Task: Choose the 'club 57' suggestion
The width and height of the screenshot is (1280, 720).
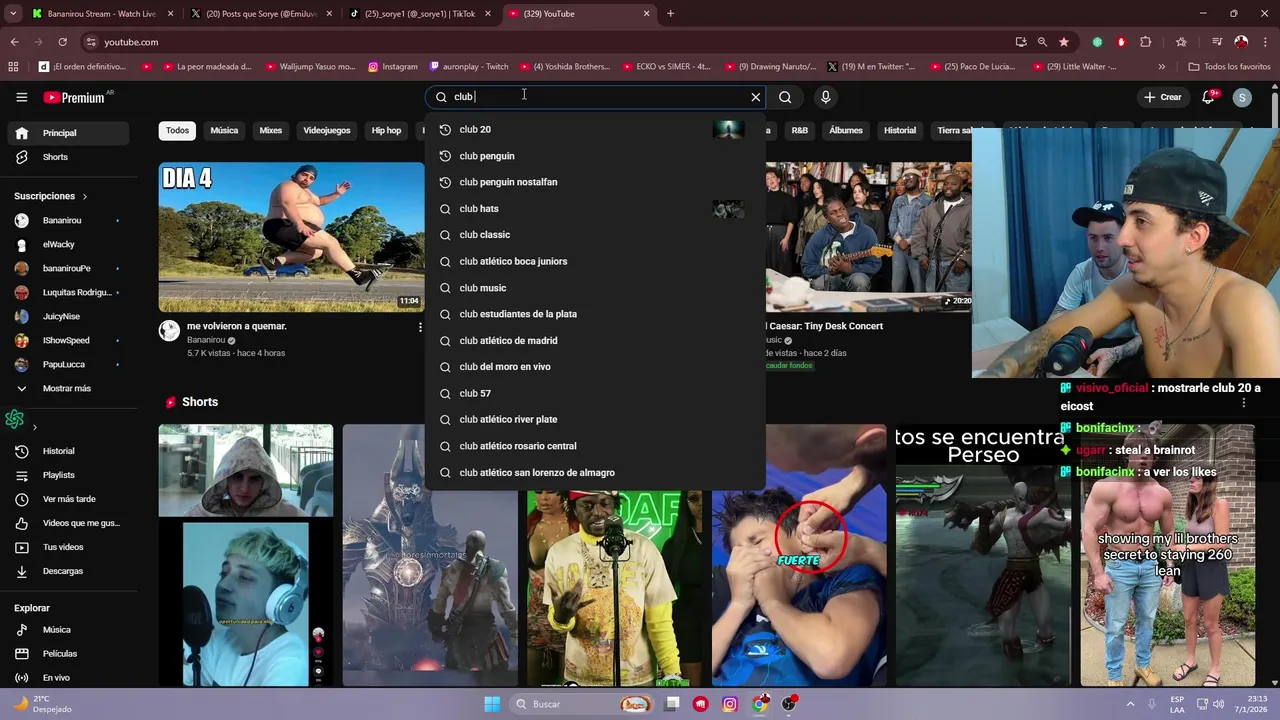Action: point(595,393)
